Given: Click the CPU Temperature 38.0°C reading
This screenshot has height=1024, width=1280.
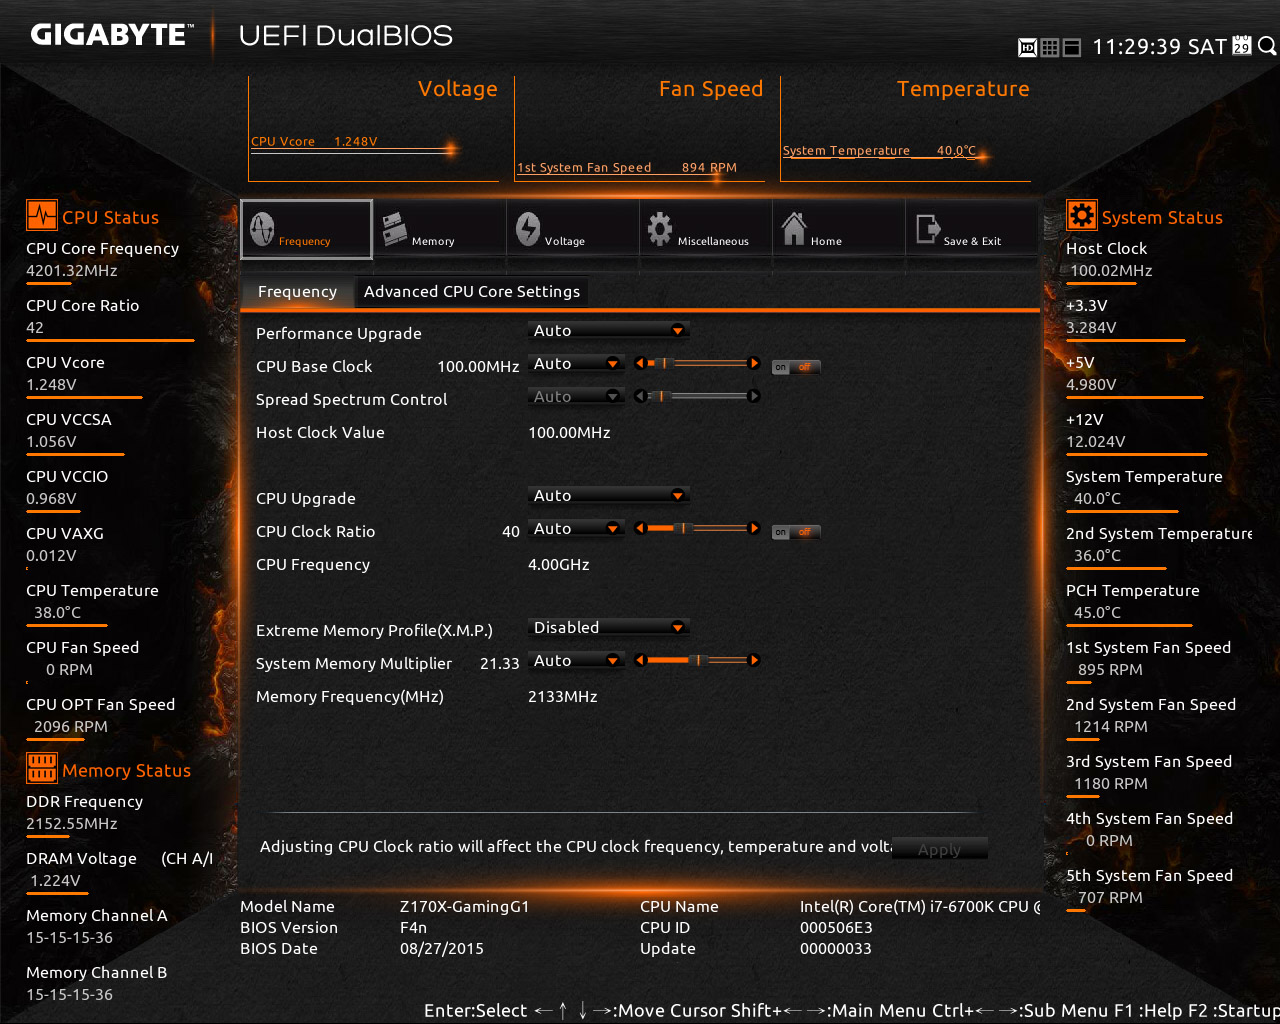Looking at the screenshot, I should tap(58, 613).
